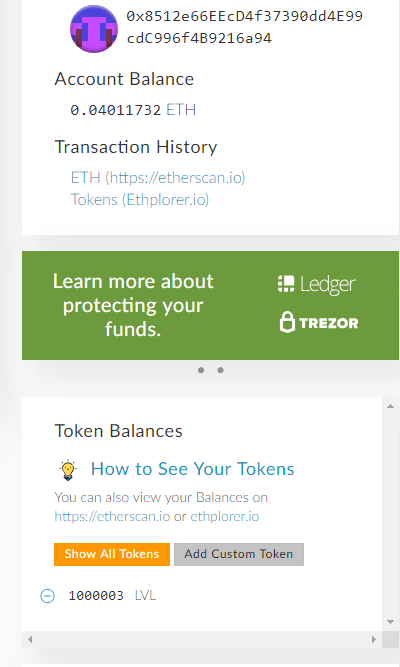
Task: Click Show All Tokens button
Action: 112,554
